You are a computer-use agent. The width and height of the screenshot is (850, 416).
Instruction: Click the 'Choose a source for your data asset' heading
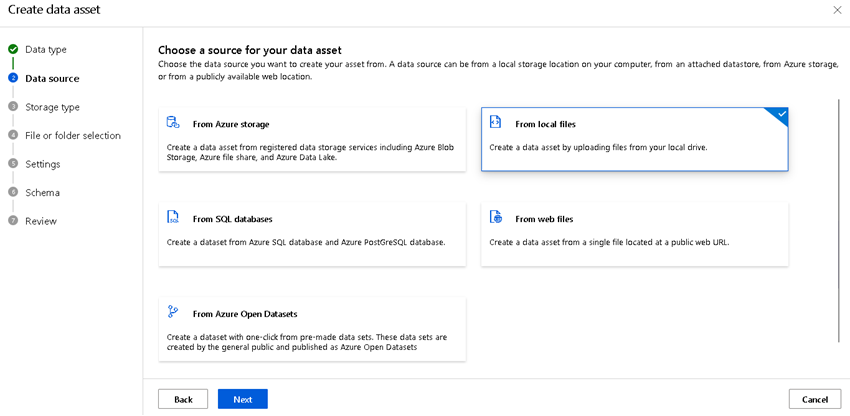point(250,50)
